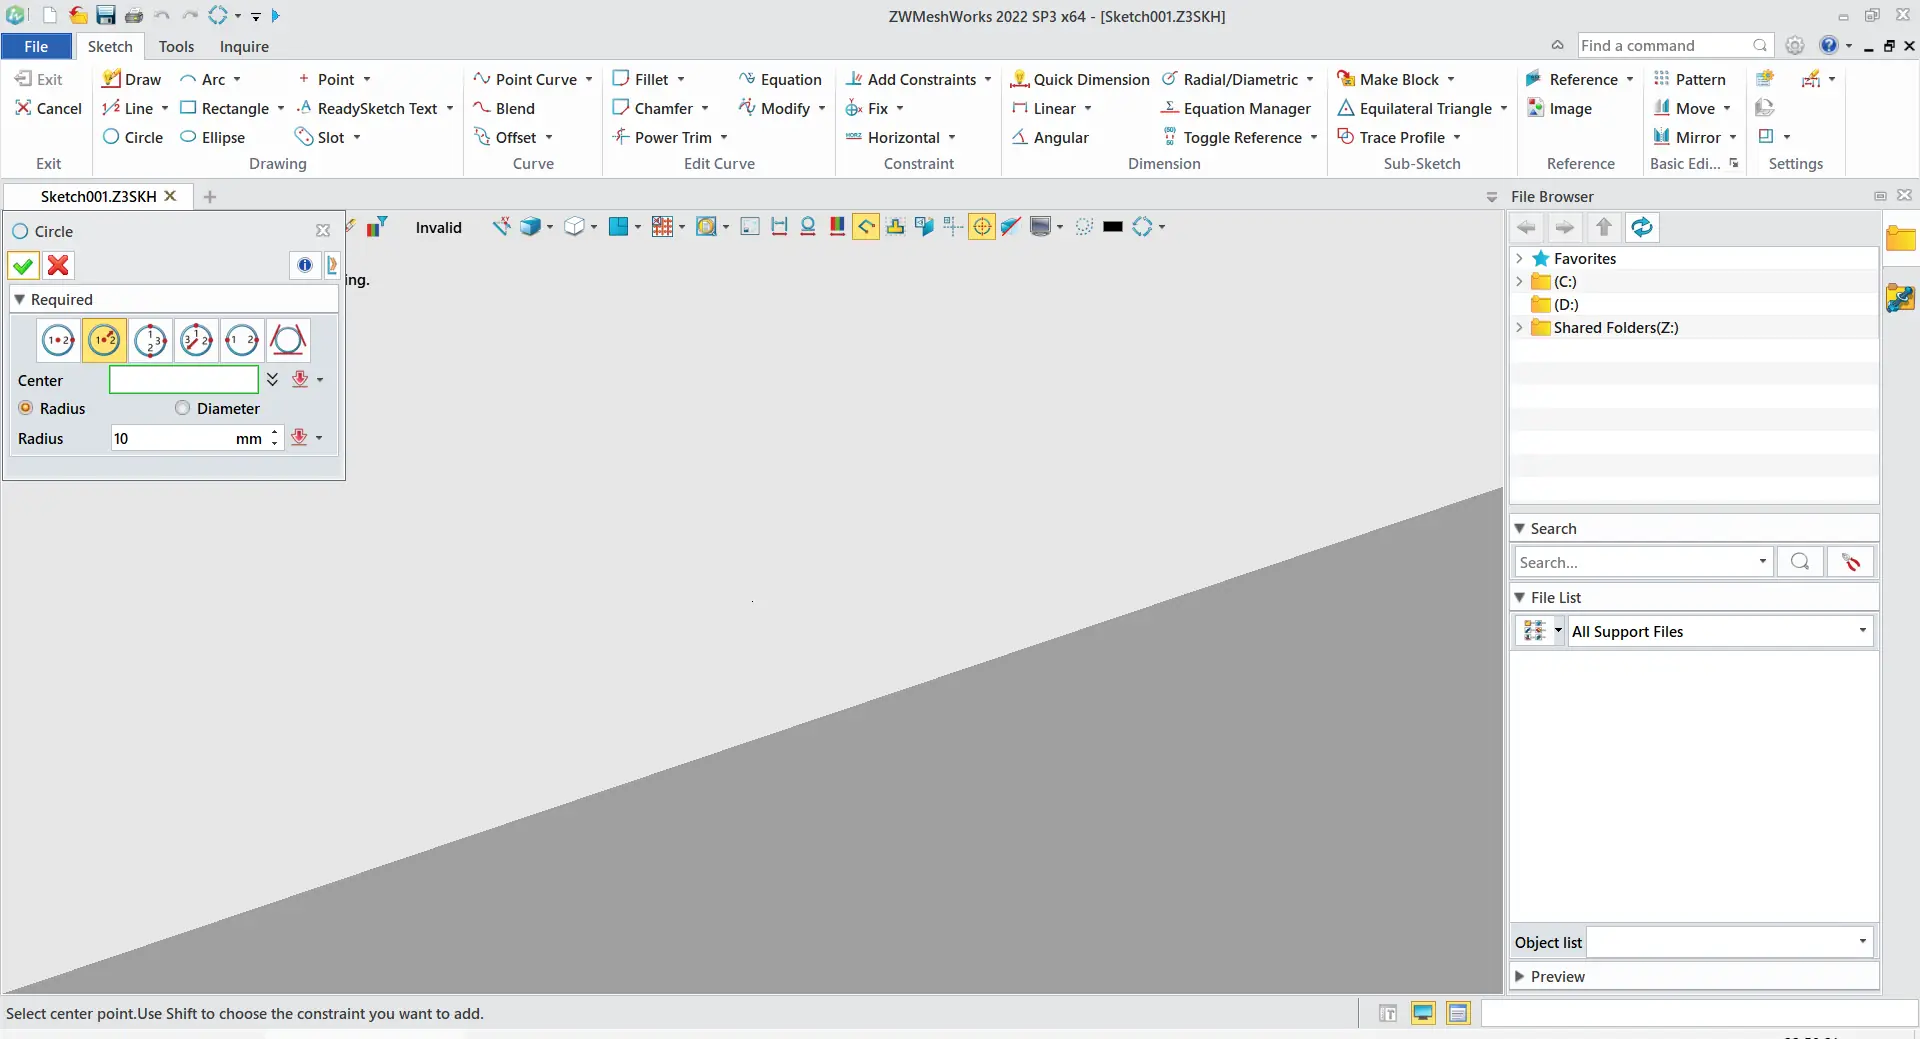This screenshot has width=1920, height=1039.
Task: Click the File Browser Search text field
Action: point(1636,562)
